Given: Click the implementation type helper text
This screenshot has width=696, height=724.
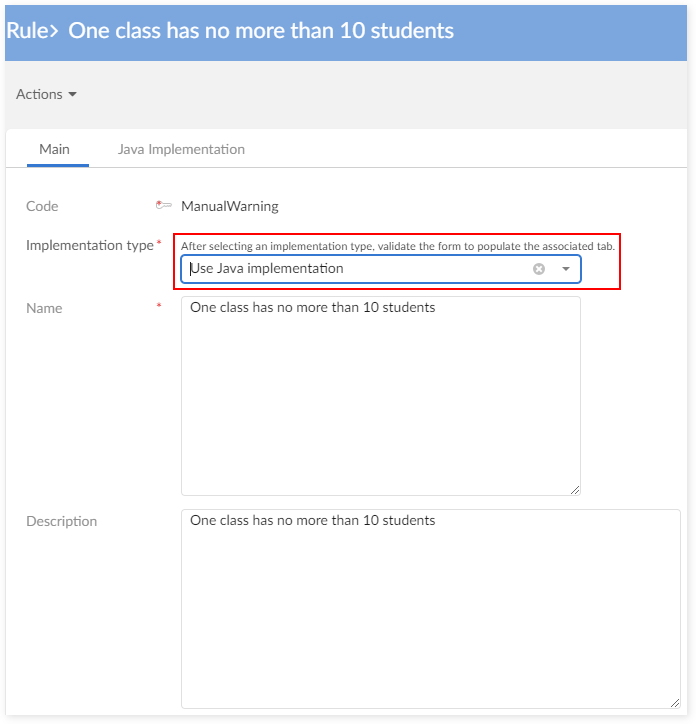Looking at the screenshot, I should click(x=398, y=245).
